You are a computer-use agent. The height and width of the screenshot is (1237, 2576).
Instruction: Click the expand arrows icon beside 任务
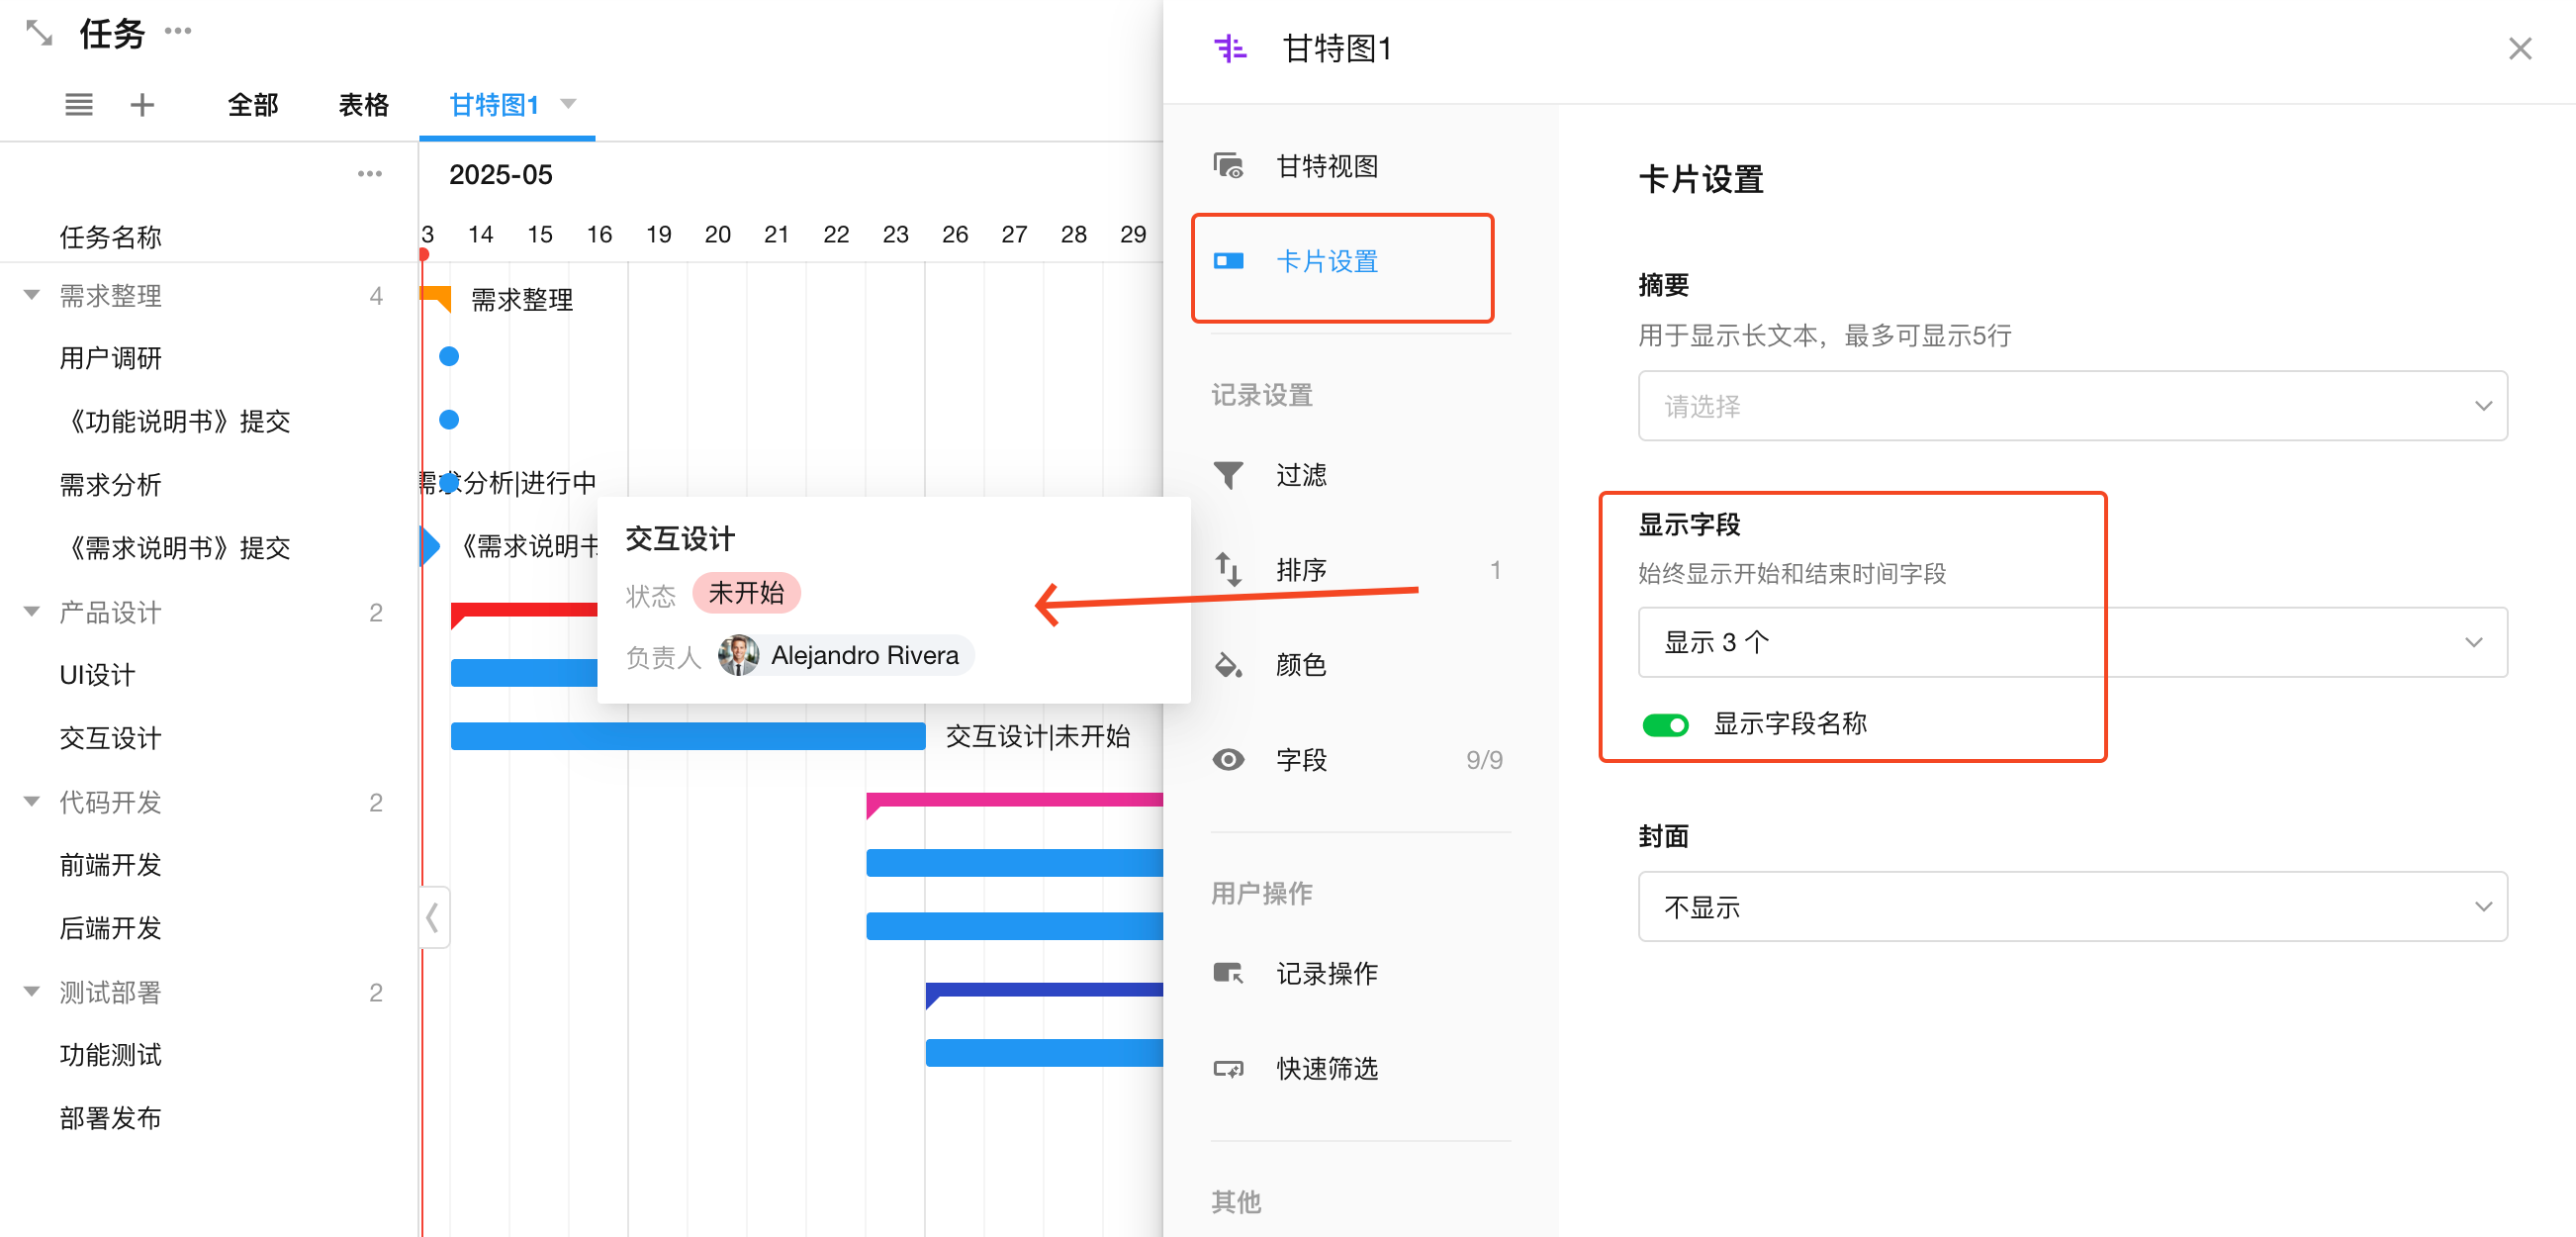39,34
